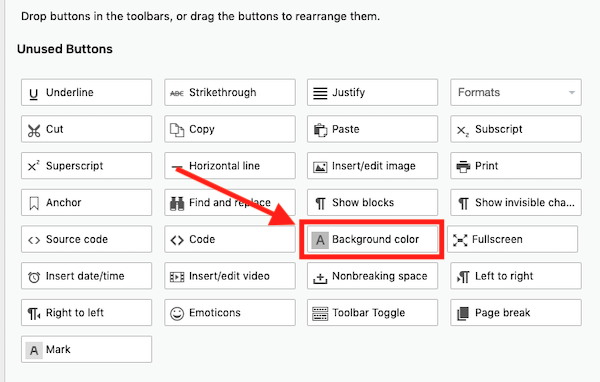Click the Nonbreaking space label

tap(380, 276)
